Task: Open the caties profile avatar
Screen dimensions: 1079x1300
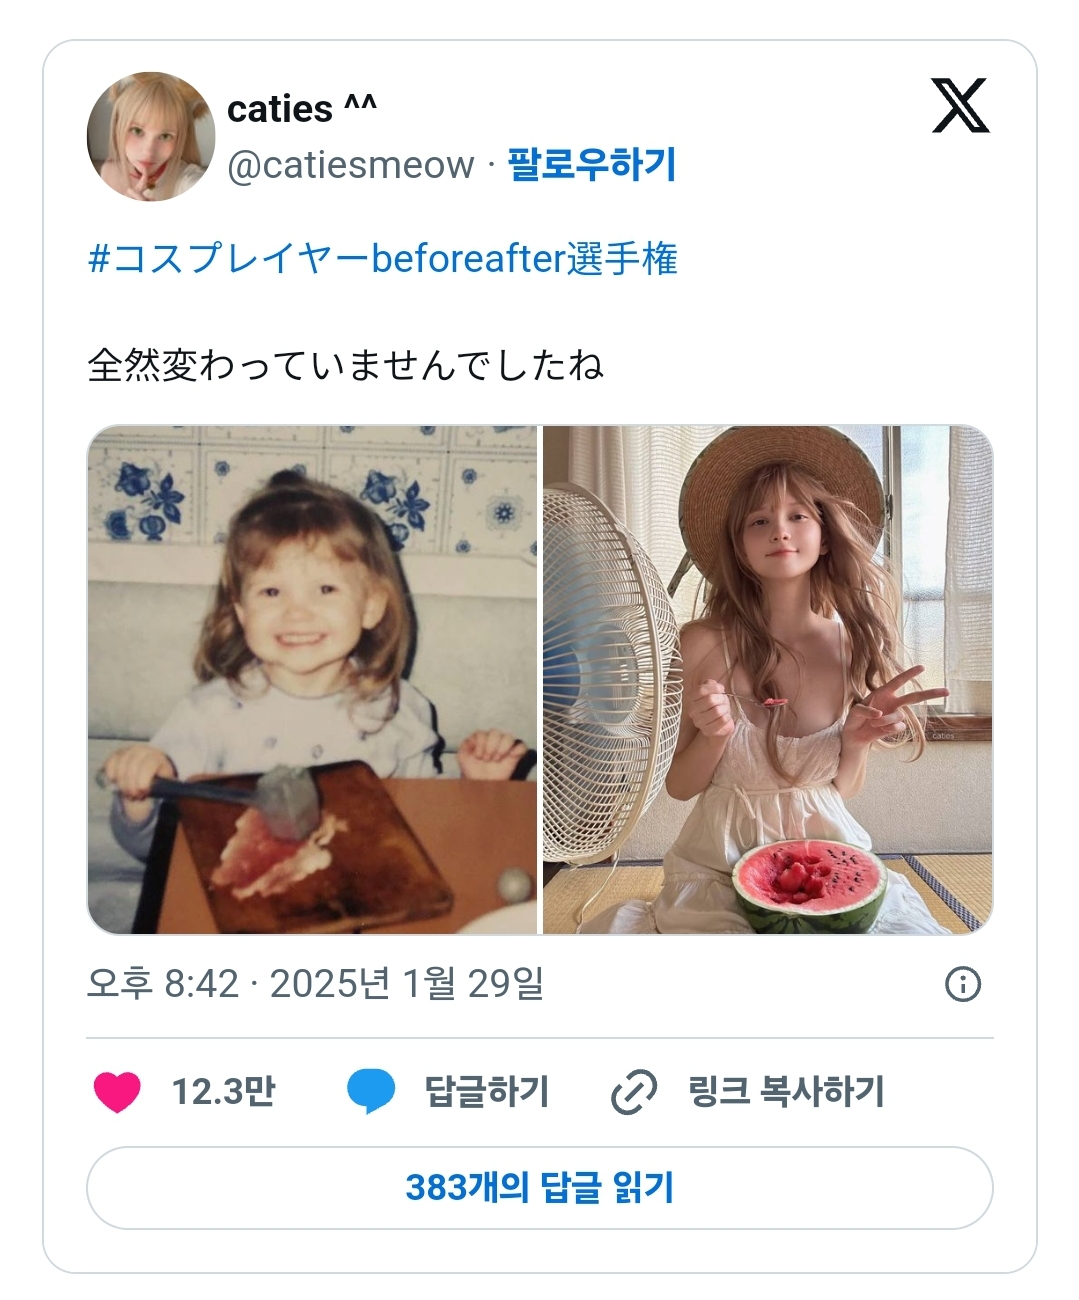Action: (151, 137)
